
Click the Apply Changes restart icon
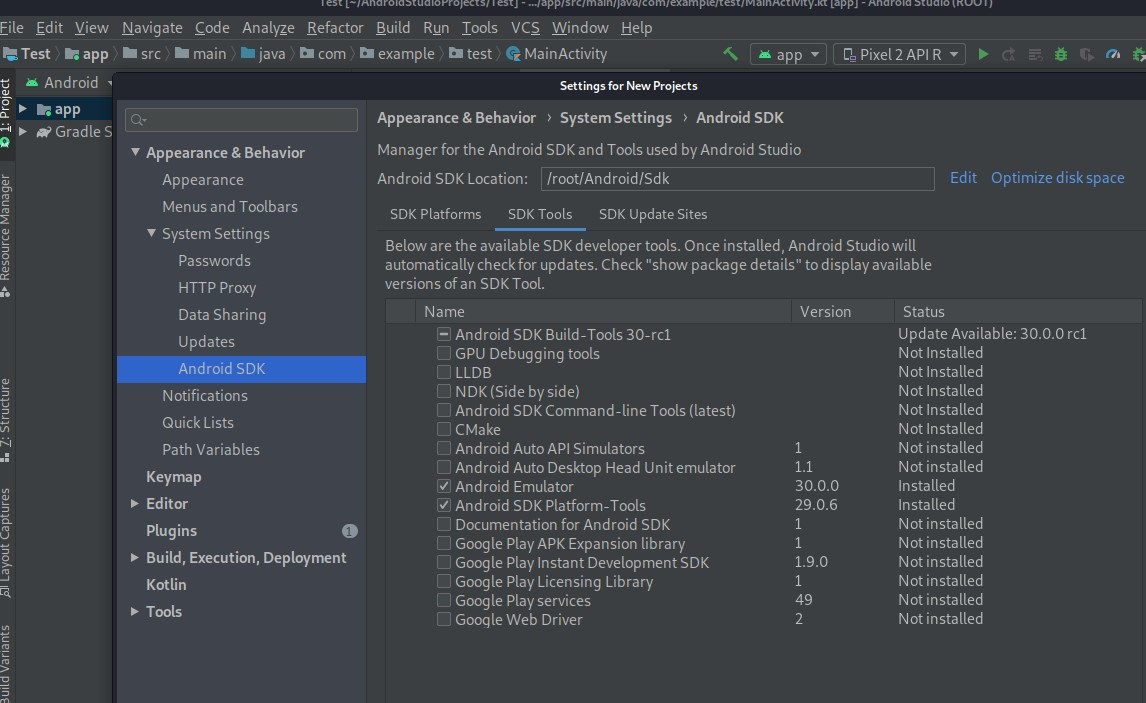(1009, 54)
